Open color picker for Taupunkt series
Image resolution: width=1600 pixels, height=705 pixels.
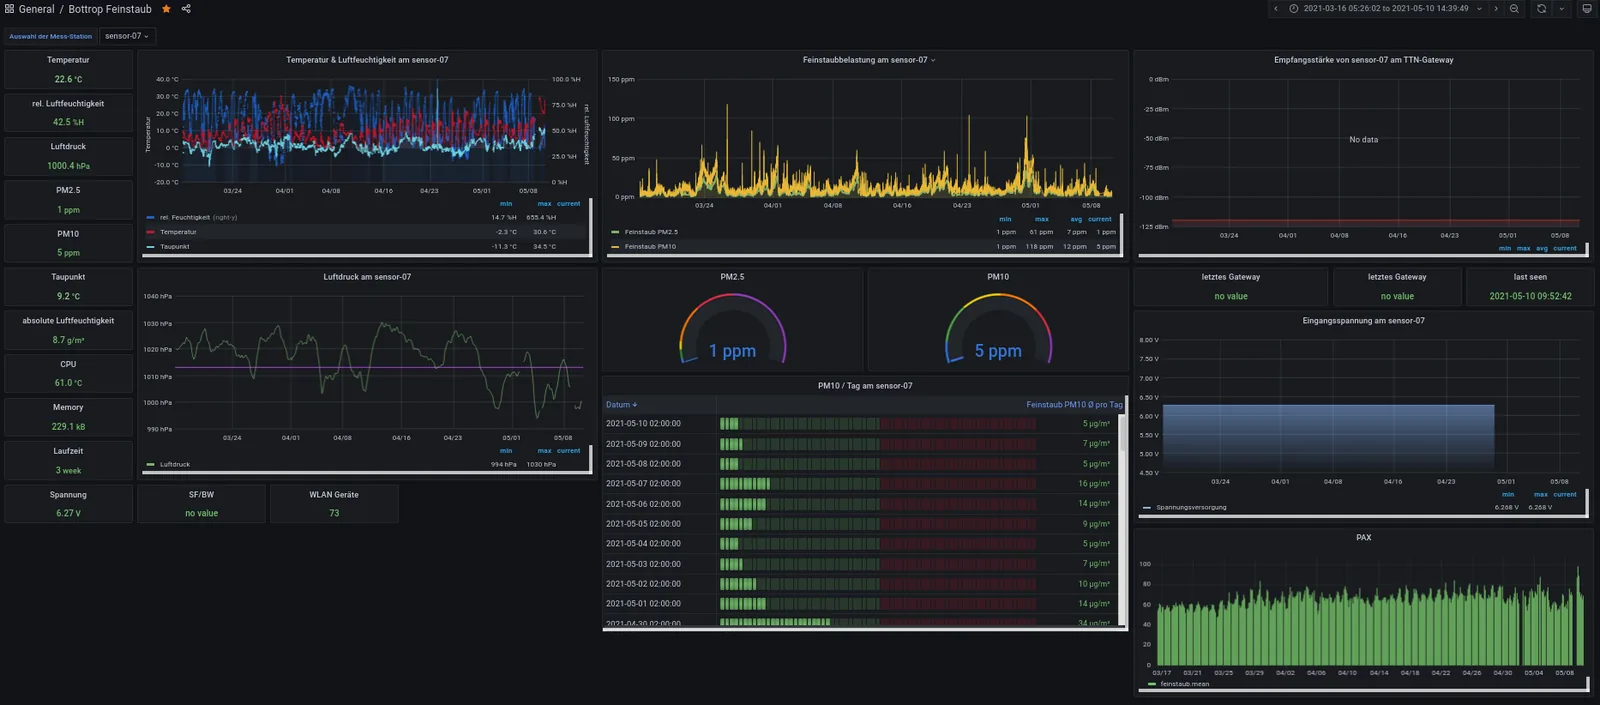[151, 247]
